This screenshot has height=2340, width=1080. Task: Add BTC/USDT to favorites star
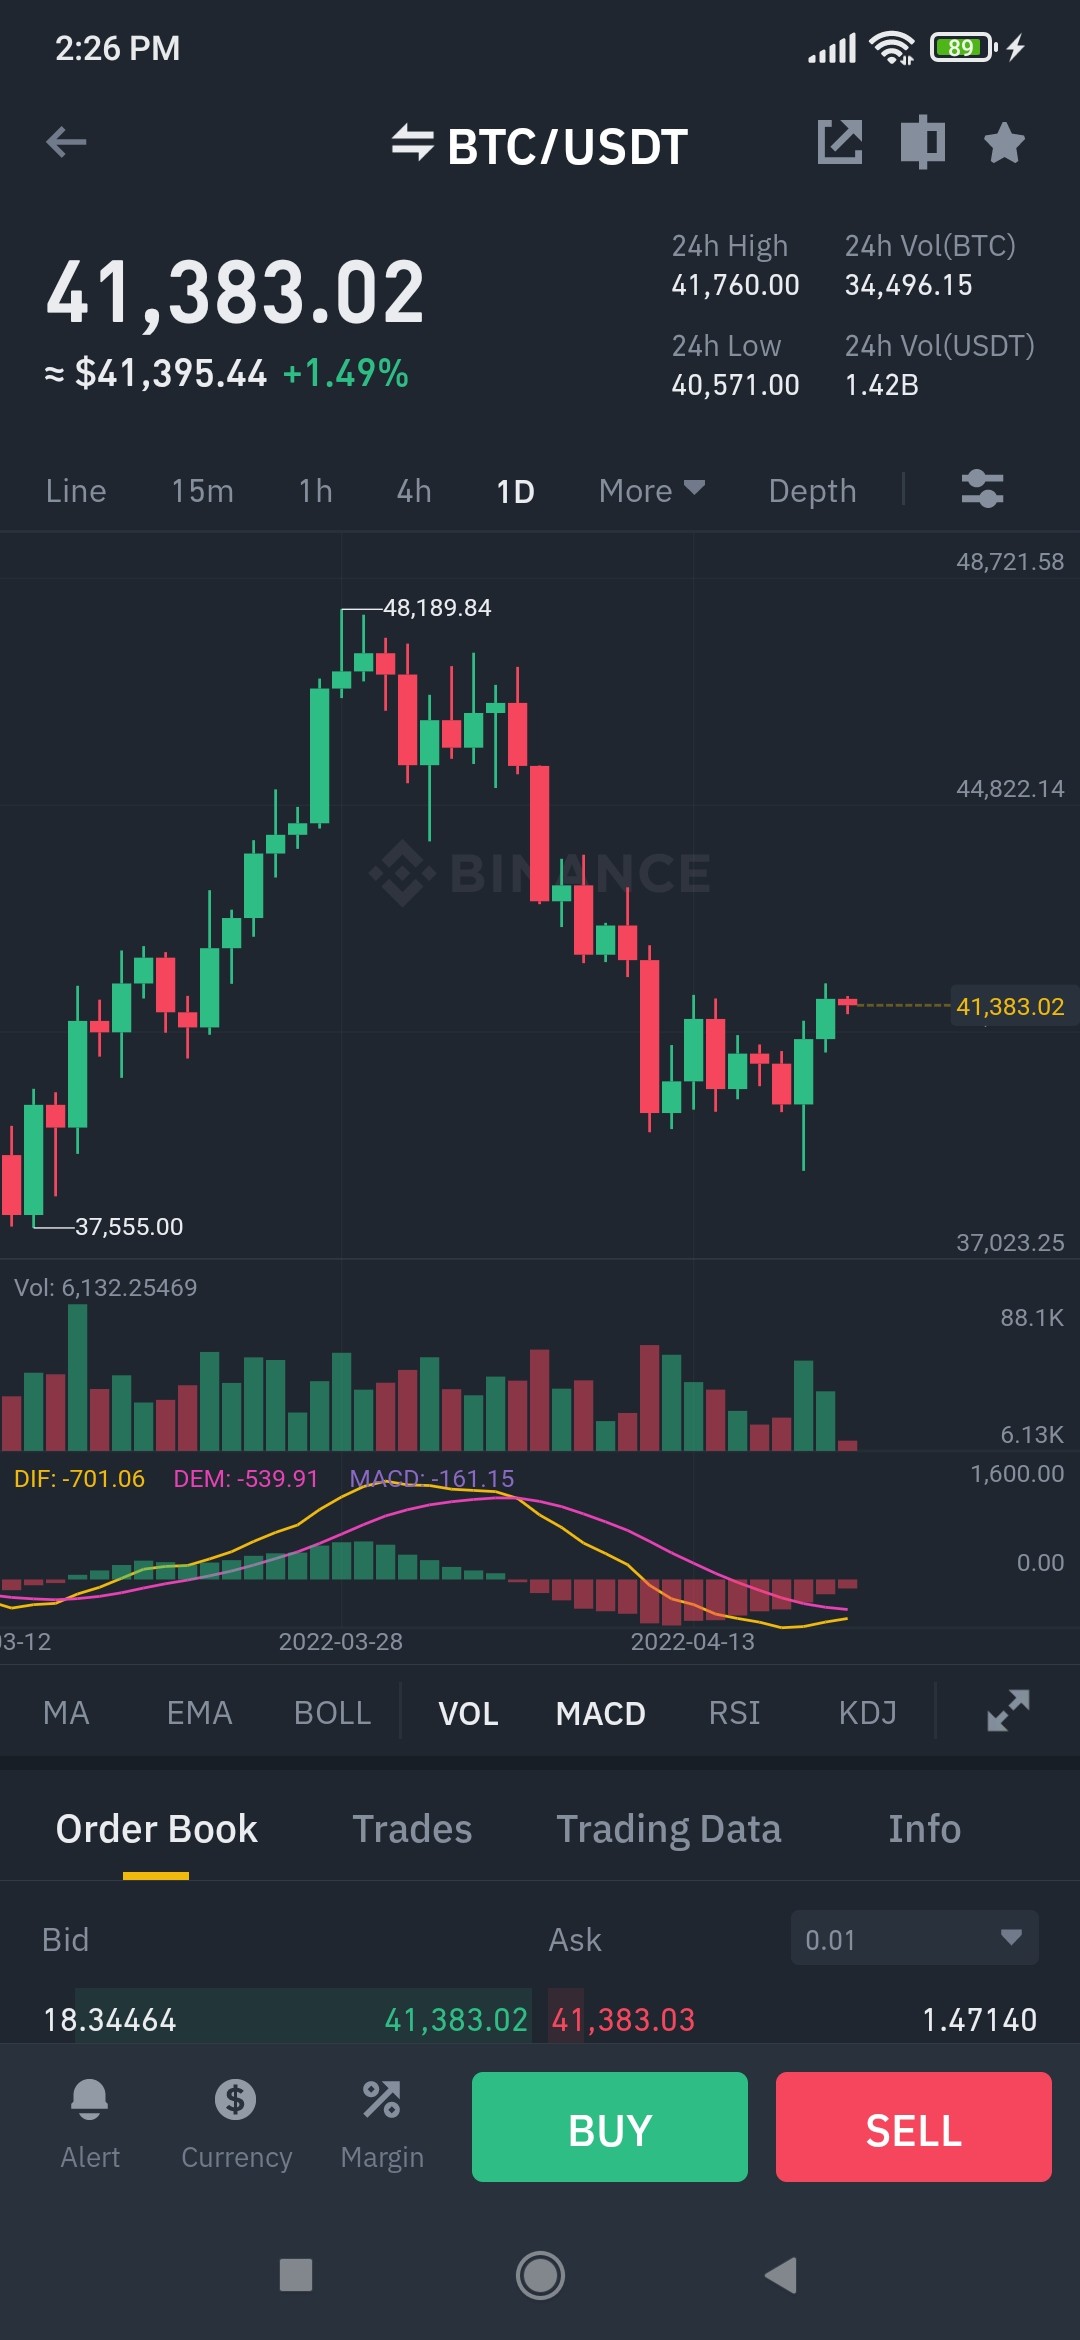coord(1004,142)
